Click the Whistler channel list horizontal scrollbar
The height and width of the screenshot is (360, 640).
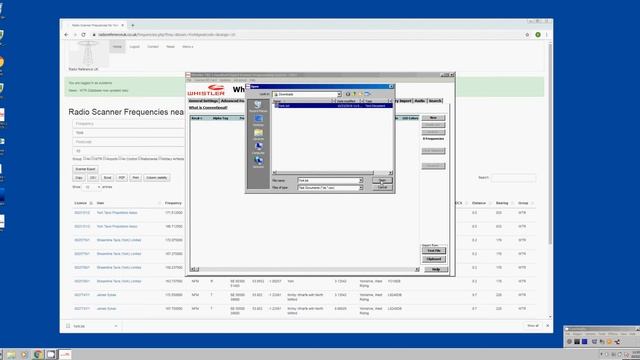pos(305,269)
